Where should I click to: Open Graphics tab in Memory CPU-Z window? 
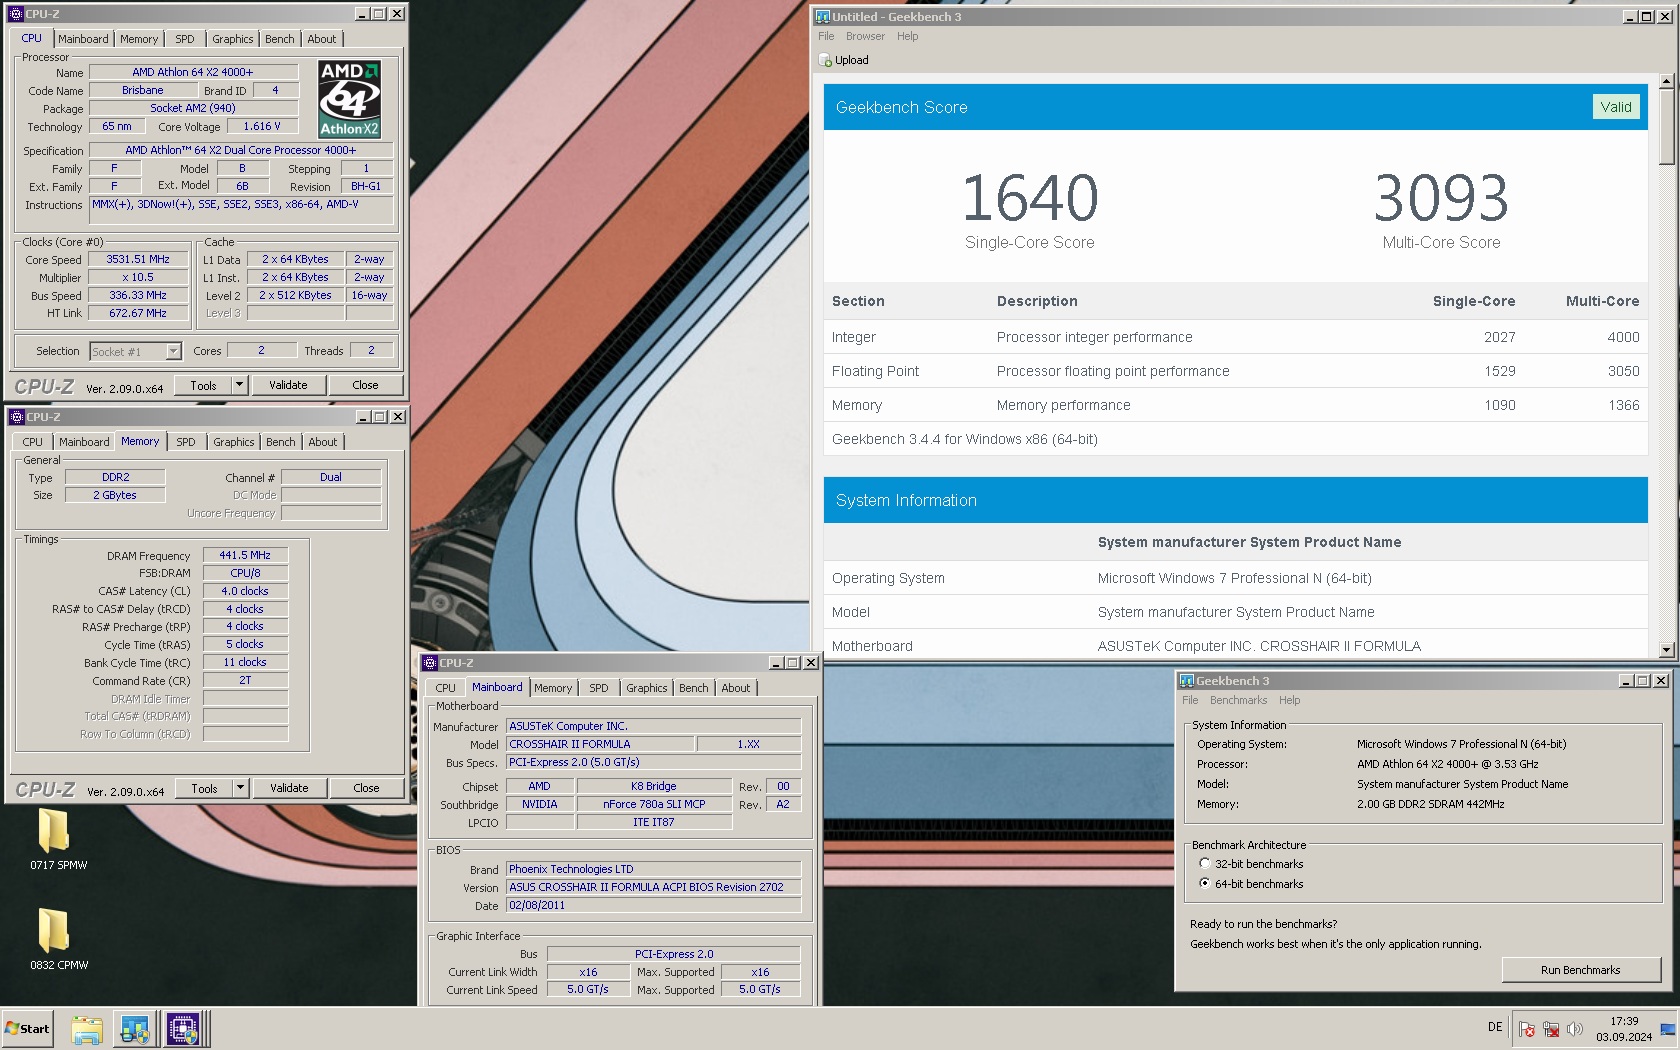pyautogui.click(x=234, y=442)
